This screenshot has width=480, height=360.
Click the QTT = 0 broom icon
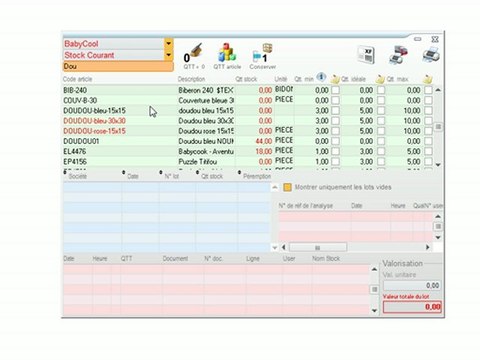coord(194,53)
